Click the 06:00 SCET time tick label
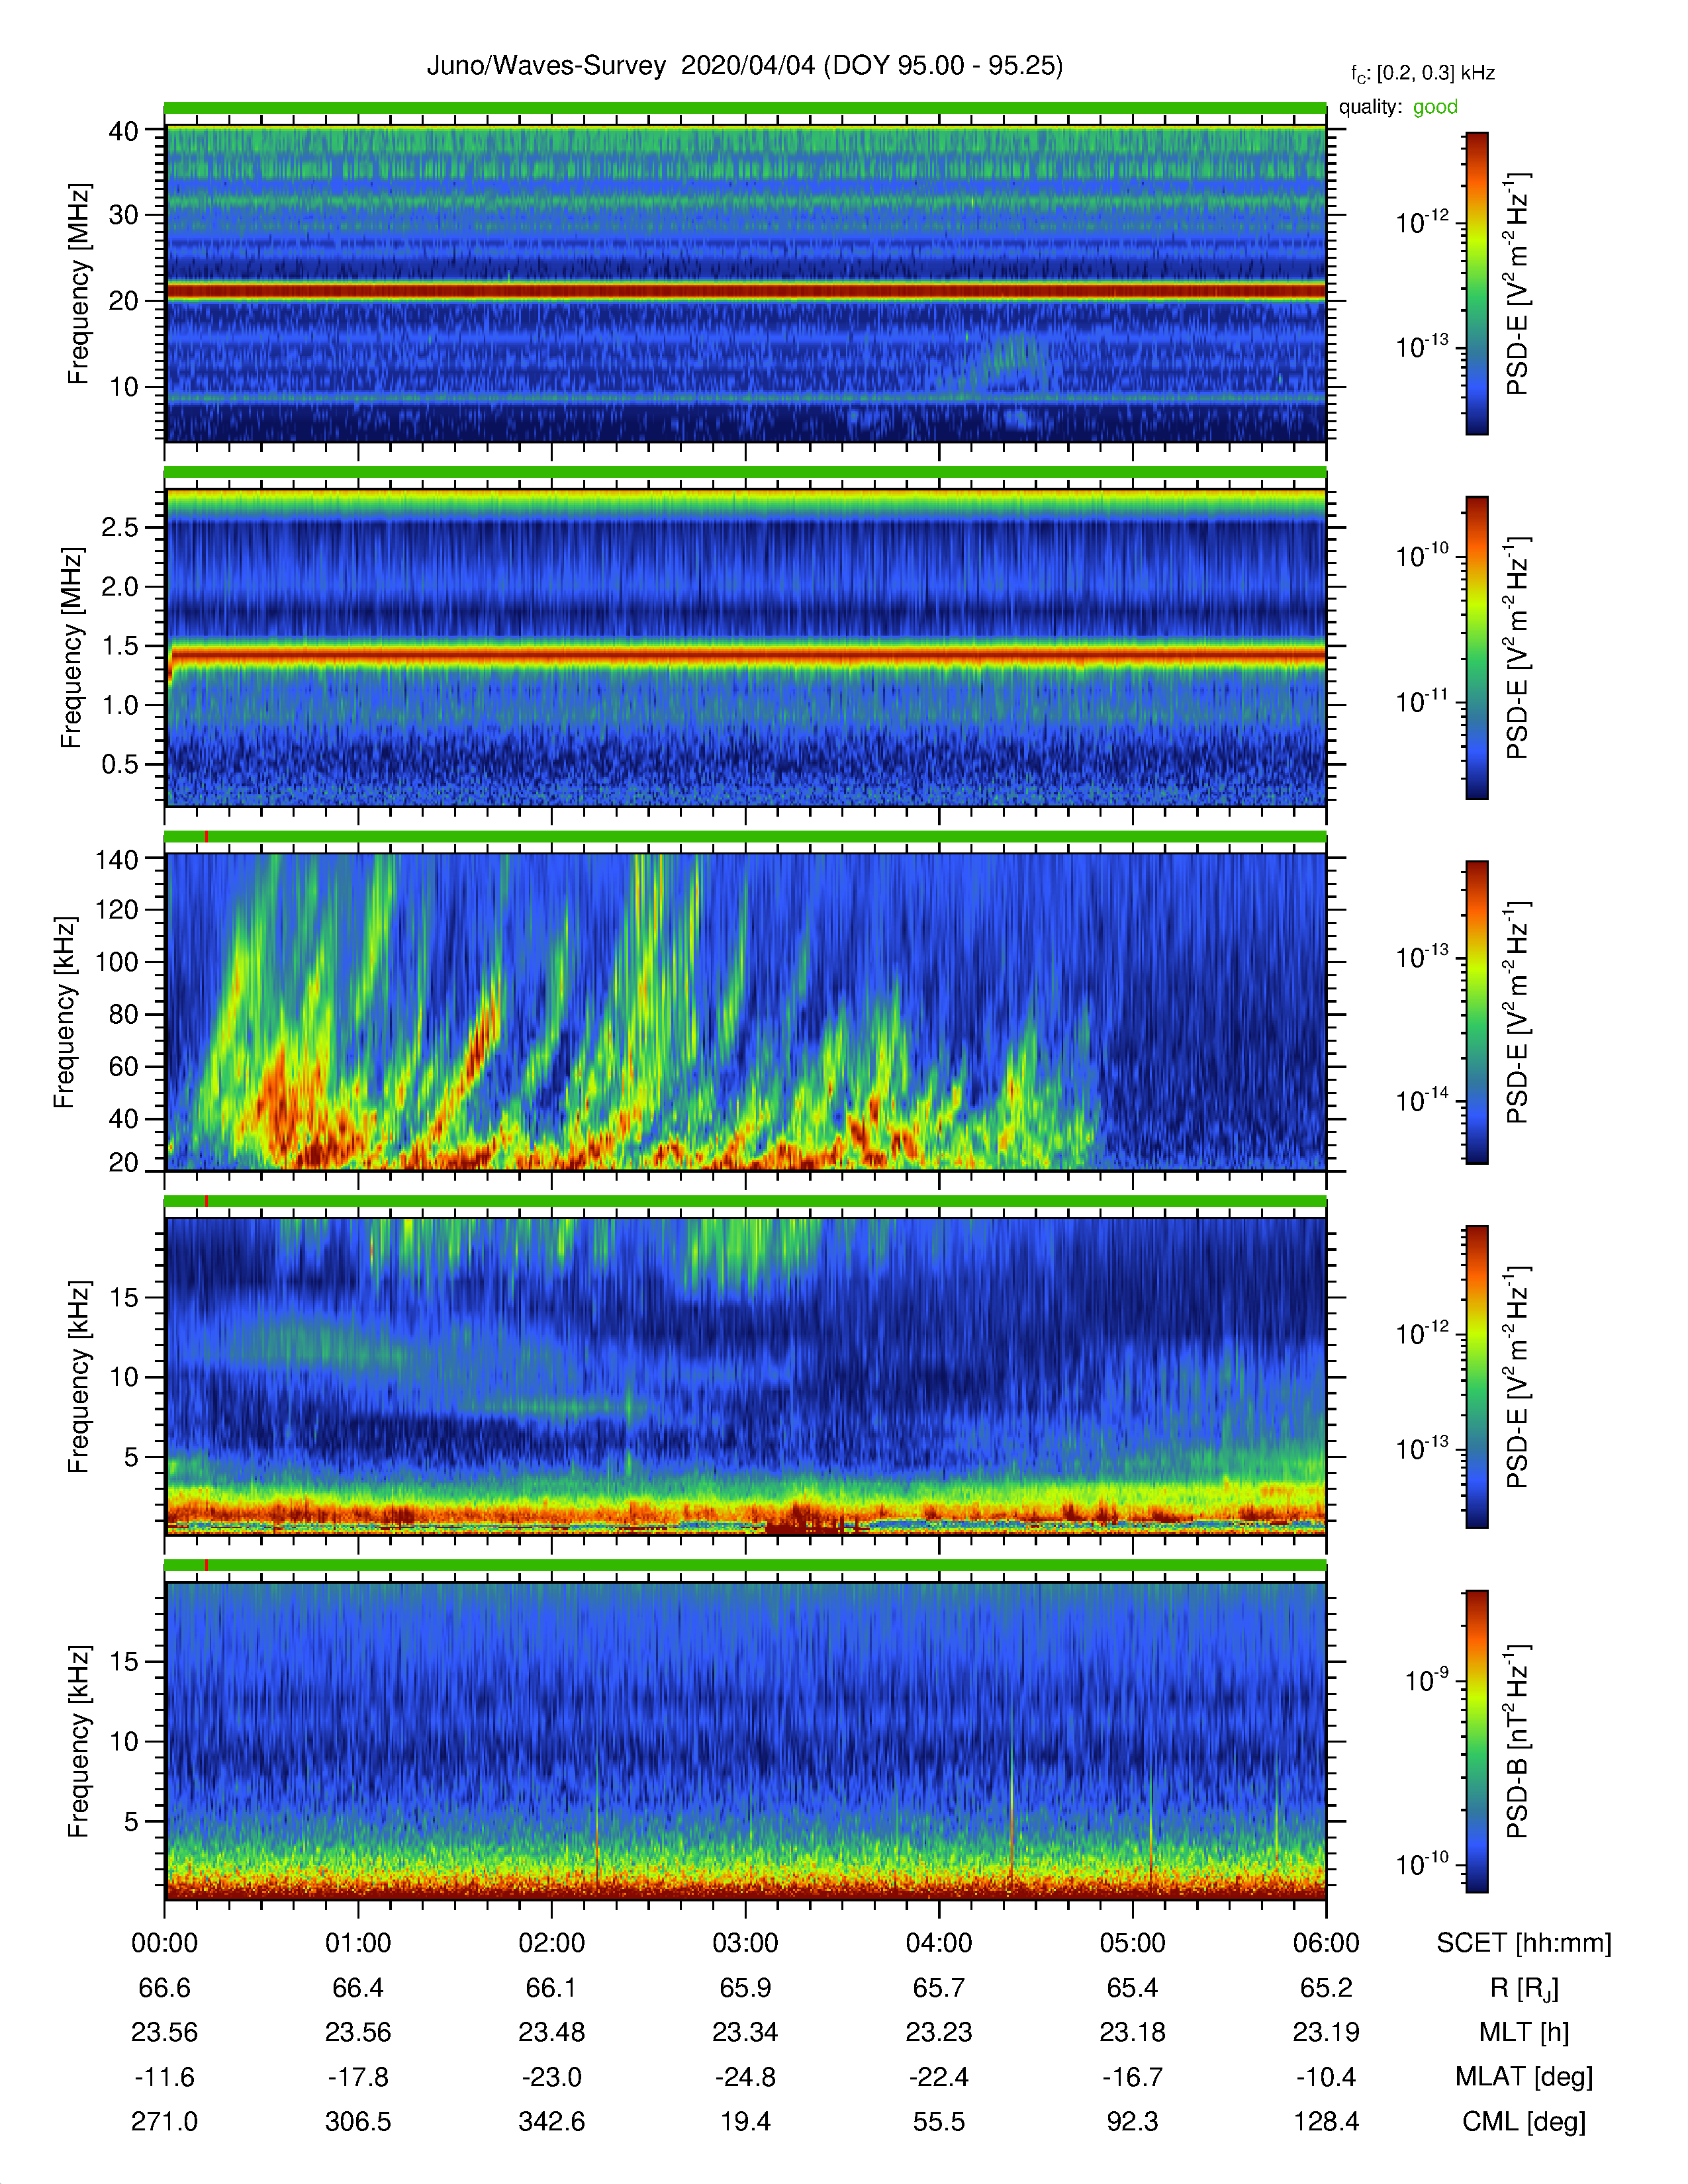Image resolution: width=1688 pixels, height=2184 pixels. coord(1326,1943)
